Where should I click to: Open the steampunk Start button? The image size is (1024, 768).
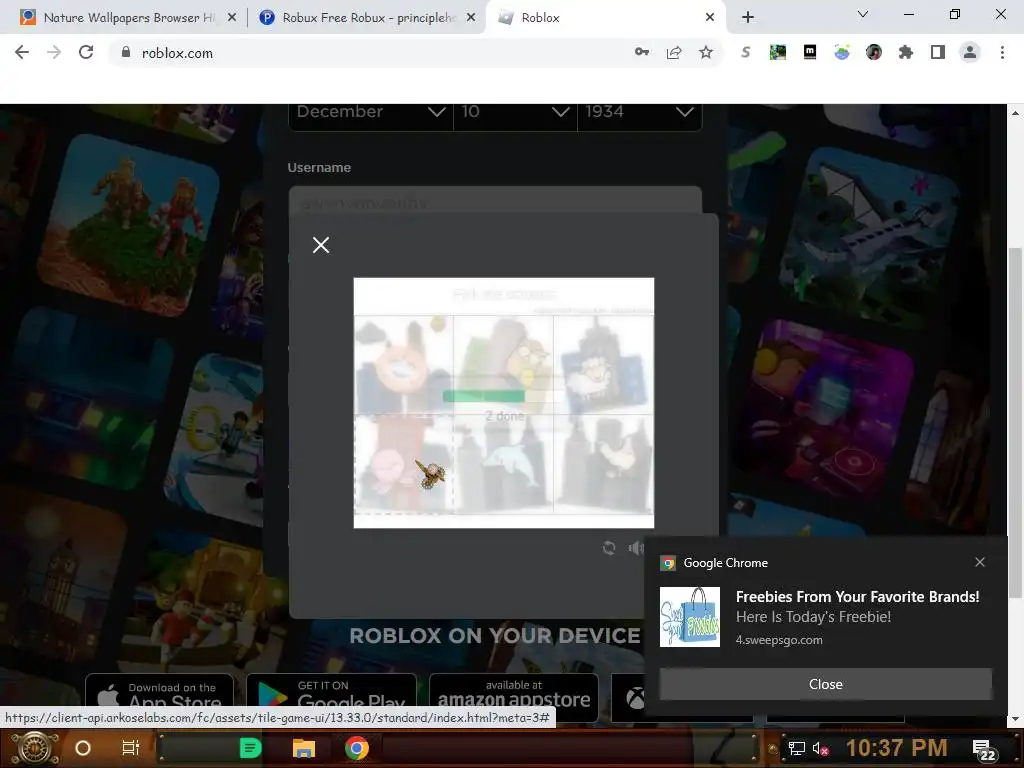35,748
